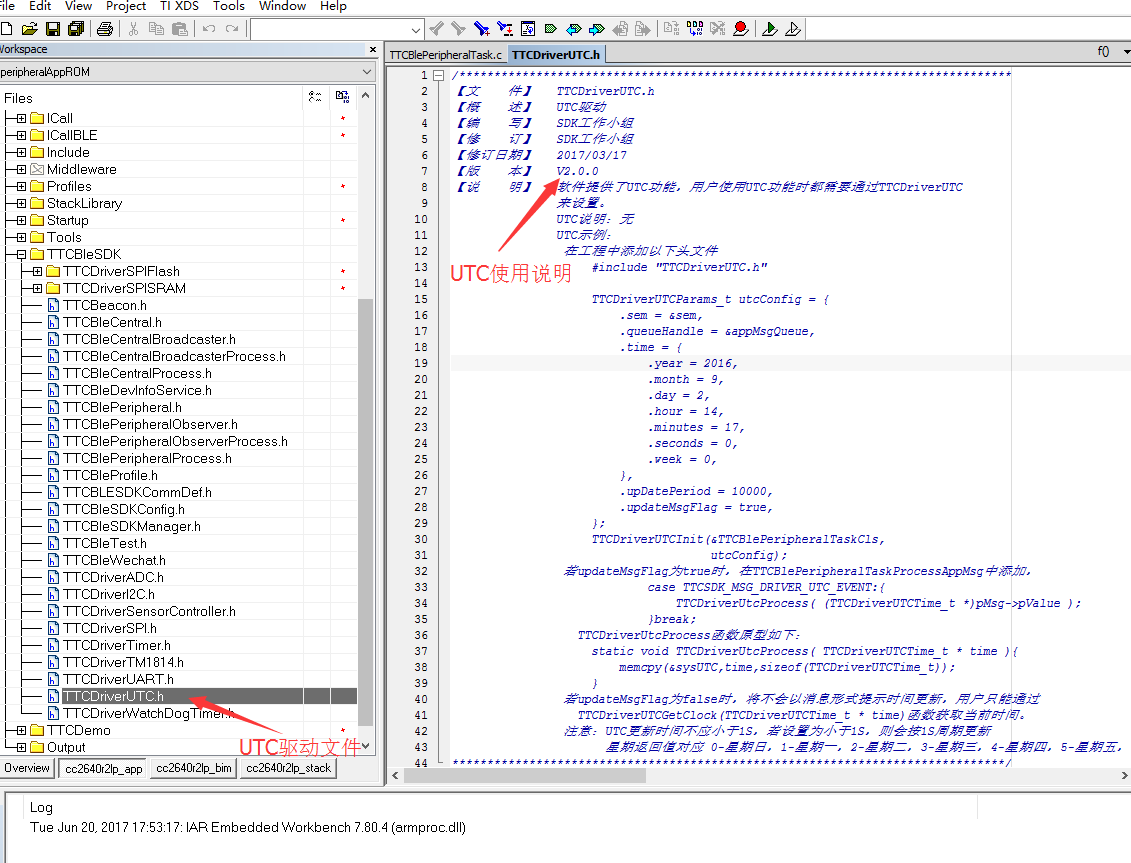The height and width of the screenshot is (863, 1131).
Task: Expand the Middleware folder
Action: coord(21,170)
